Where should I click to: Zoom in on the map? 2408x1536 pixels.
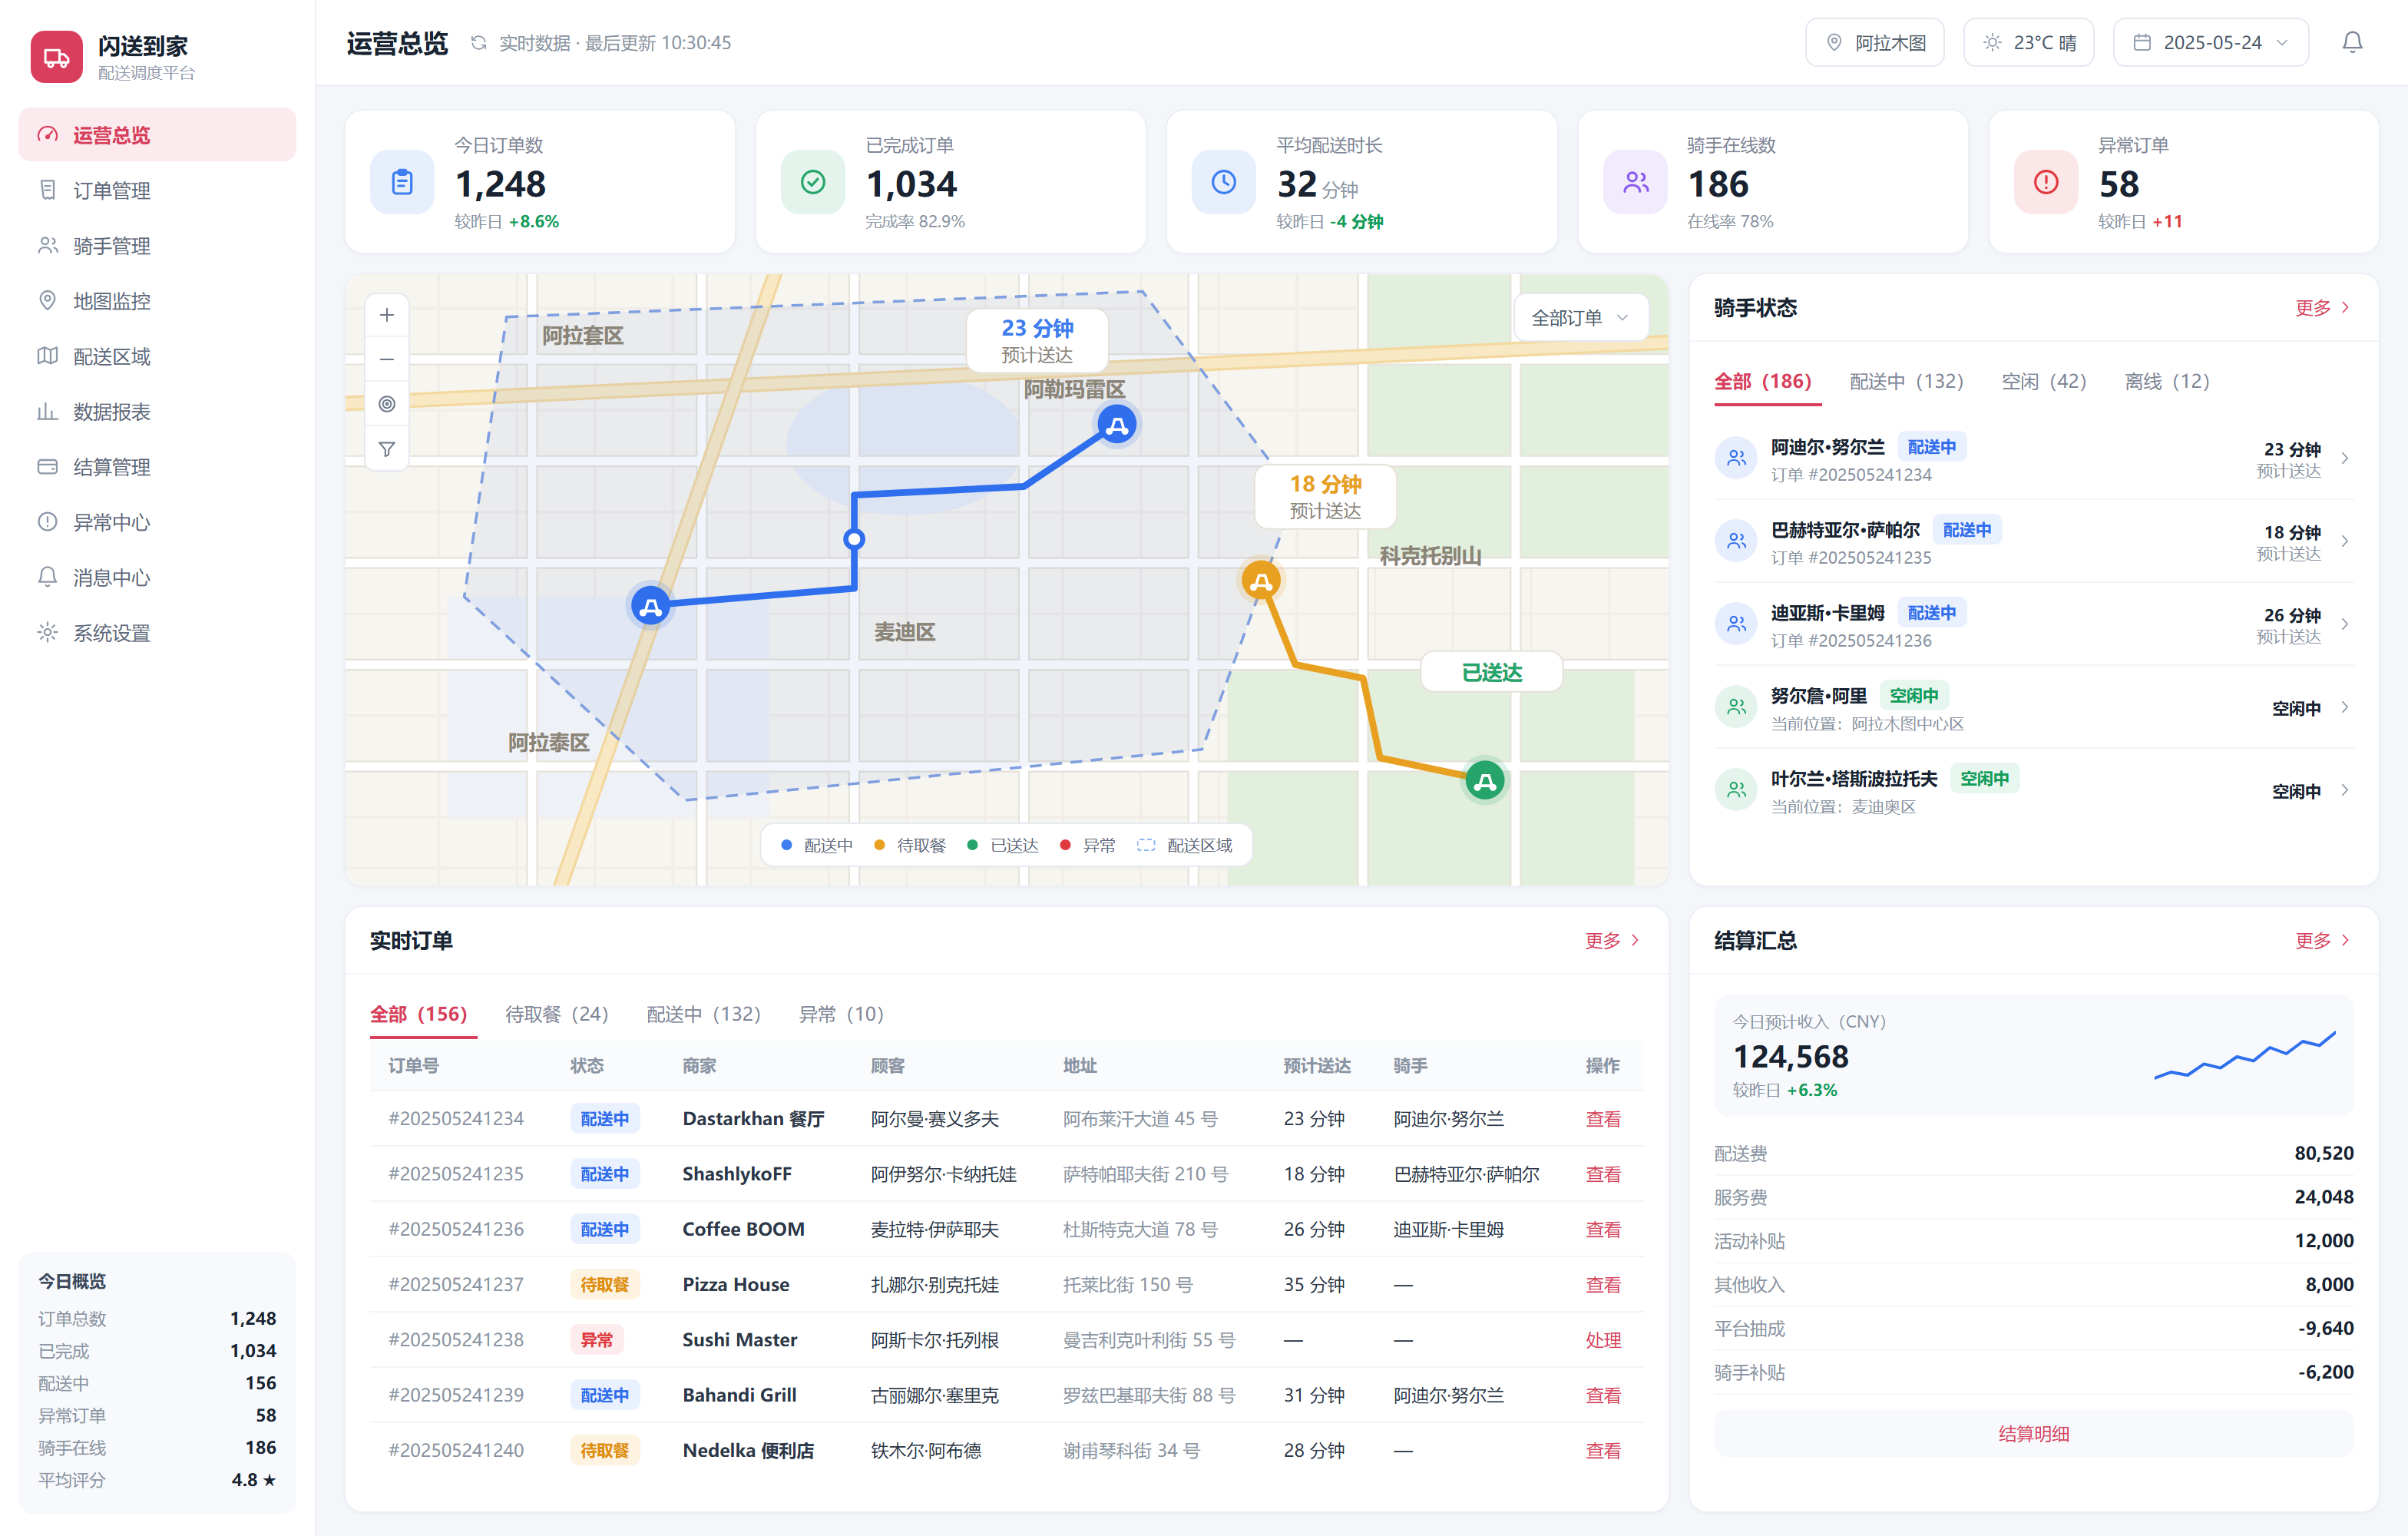pyautogui.click(x=387, y=316)
